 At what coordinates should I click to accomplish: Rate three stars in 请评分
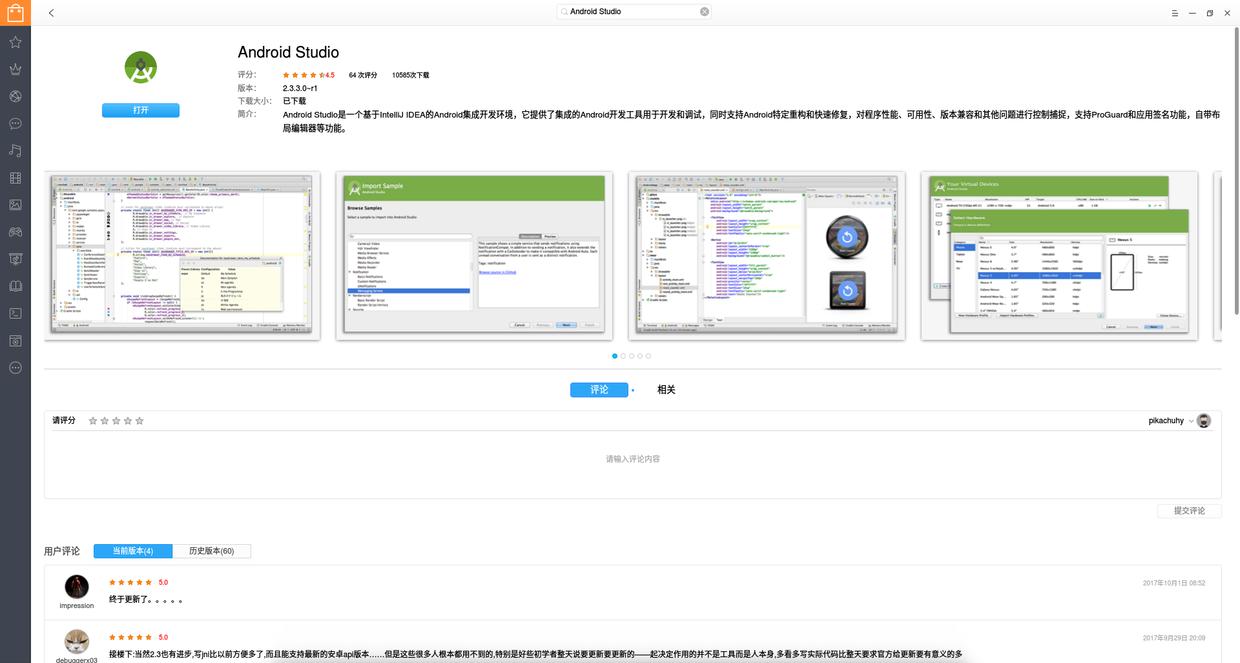tap(116, 421)
